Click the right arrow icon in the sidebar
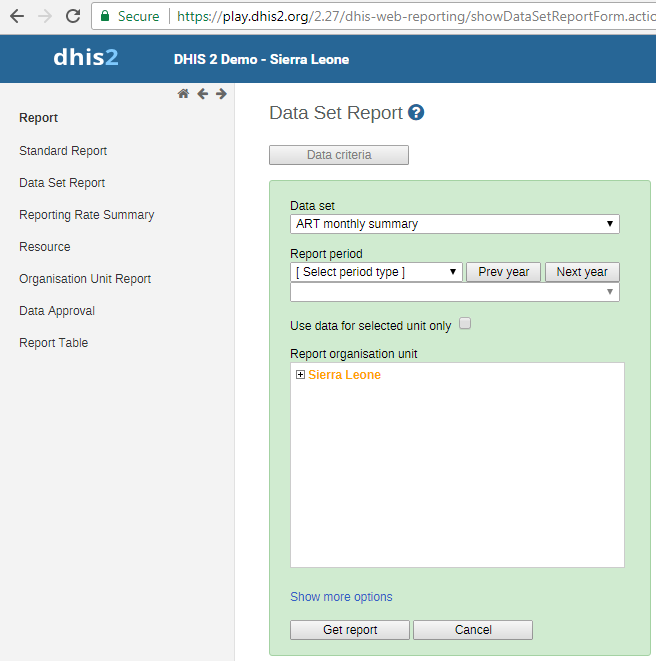Image resolution: width=656 pixels, height=661 pixels. coord(221,94)
